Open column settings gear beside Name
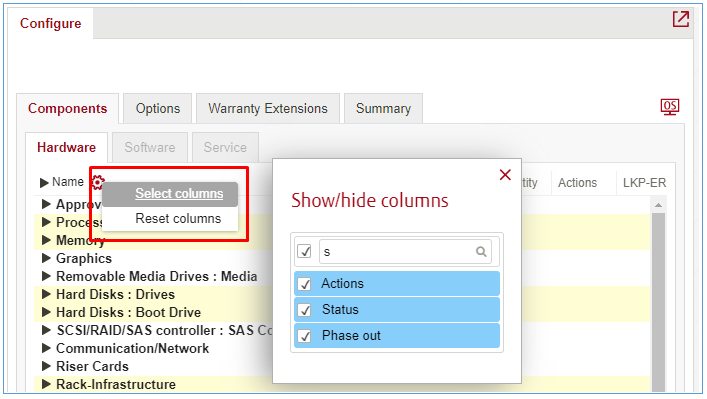The height and width of the screenshot is (399, 707). [97, 182]
